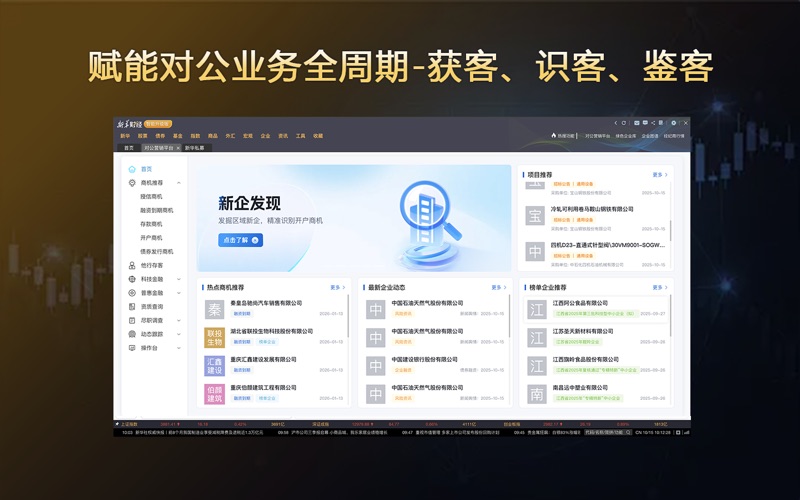Click the share icon in title bar
Screen dimensions: 800x500
tap(653, 123)
